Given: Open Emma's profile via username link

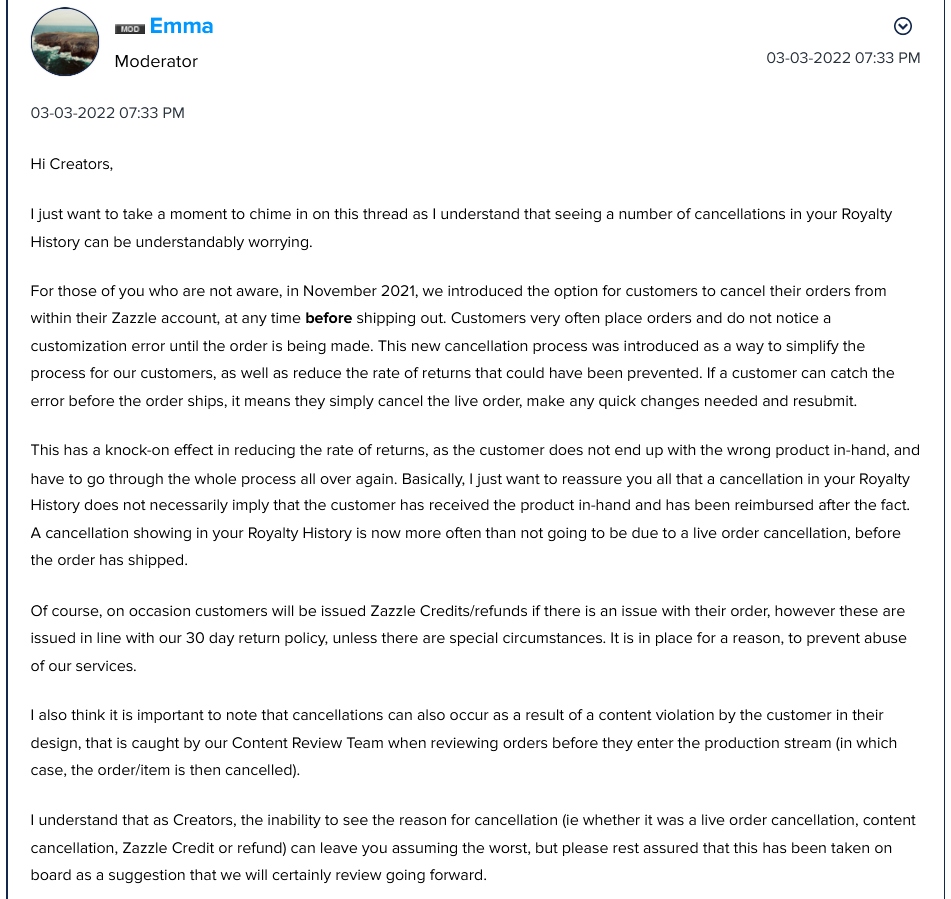Looking at the screenshot, I should click(x=181, y=26).
